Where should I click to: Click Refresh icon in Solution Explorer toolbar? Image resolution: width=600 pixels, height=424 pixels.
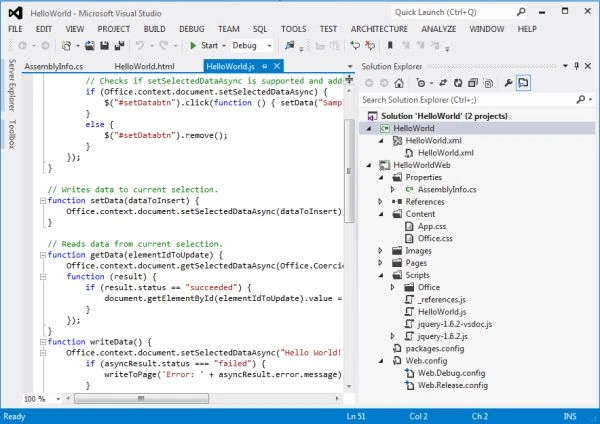tap(458, 83)
